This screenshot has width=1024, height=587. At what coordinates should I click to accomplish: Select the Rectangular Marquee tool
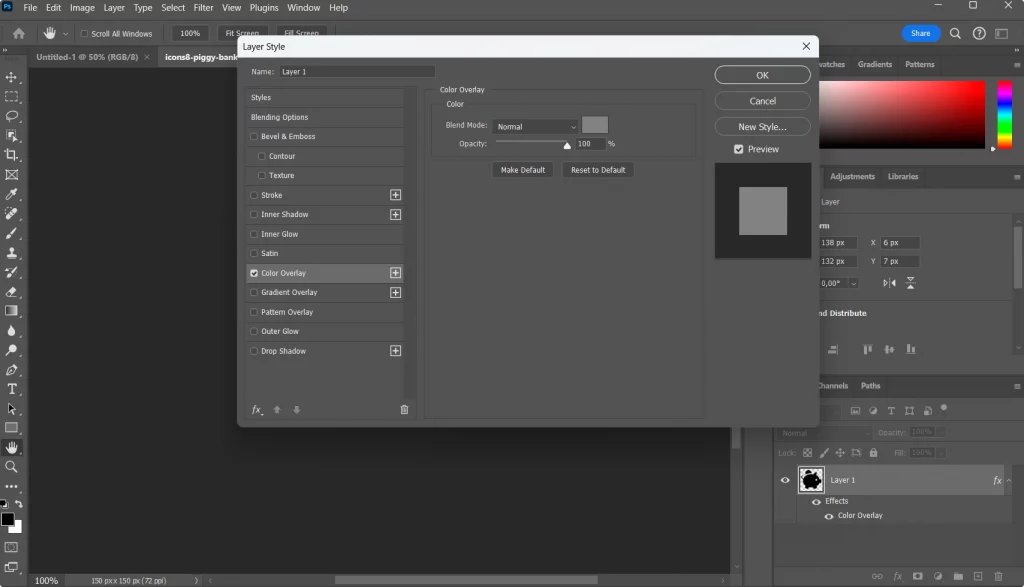(12, 97)
